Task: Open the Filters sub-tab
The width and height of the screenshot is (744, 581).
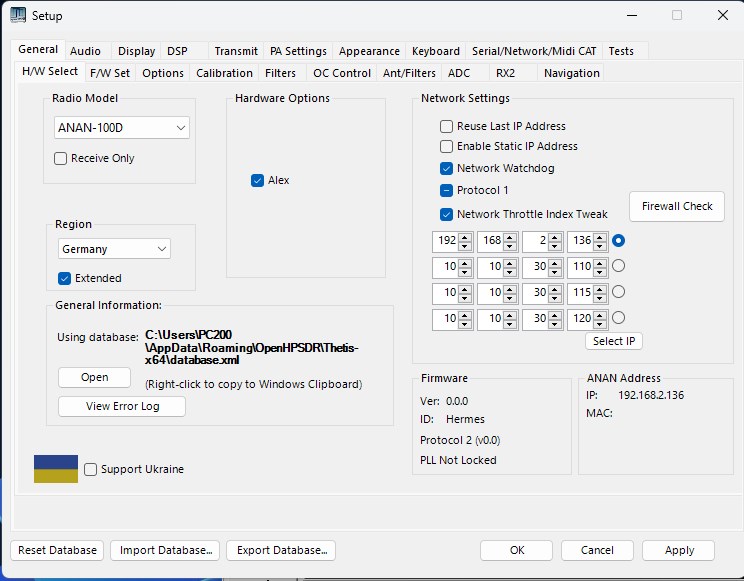Action: point(280,73)
